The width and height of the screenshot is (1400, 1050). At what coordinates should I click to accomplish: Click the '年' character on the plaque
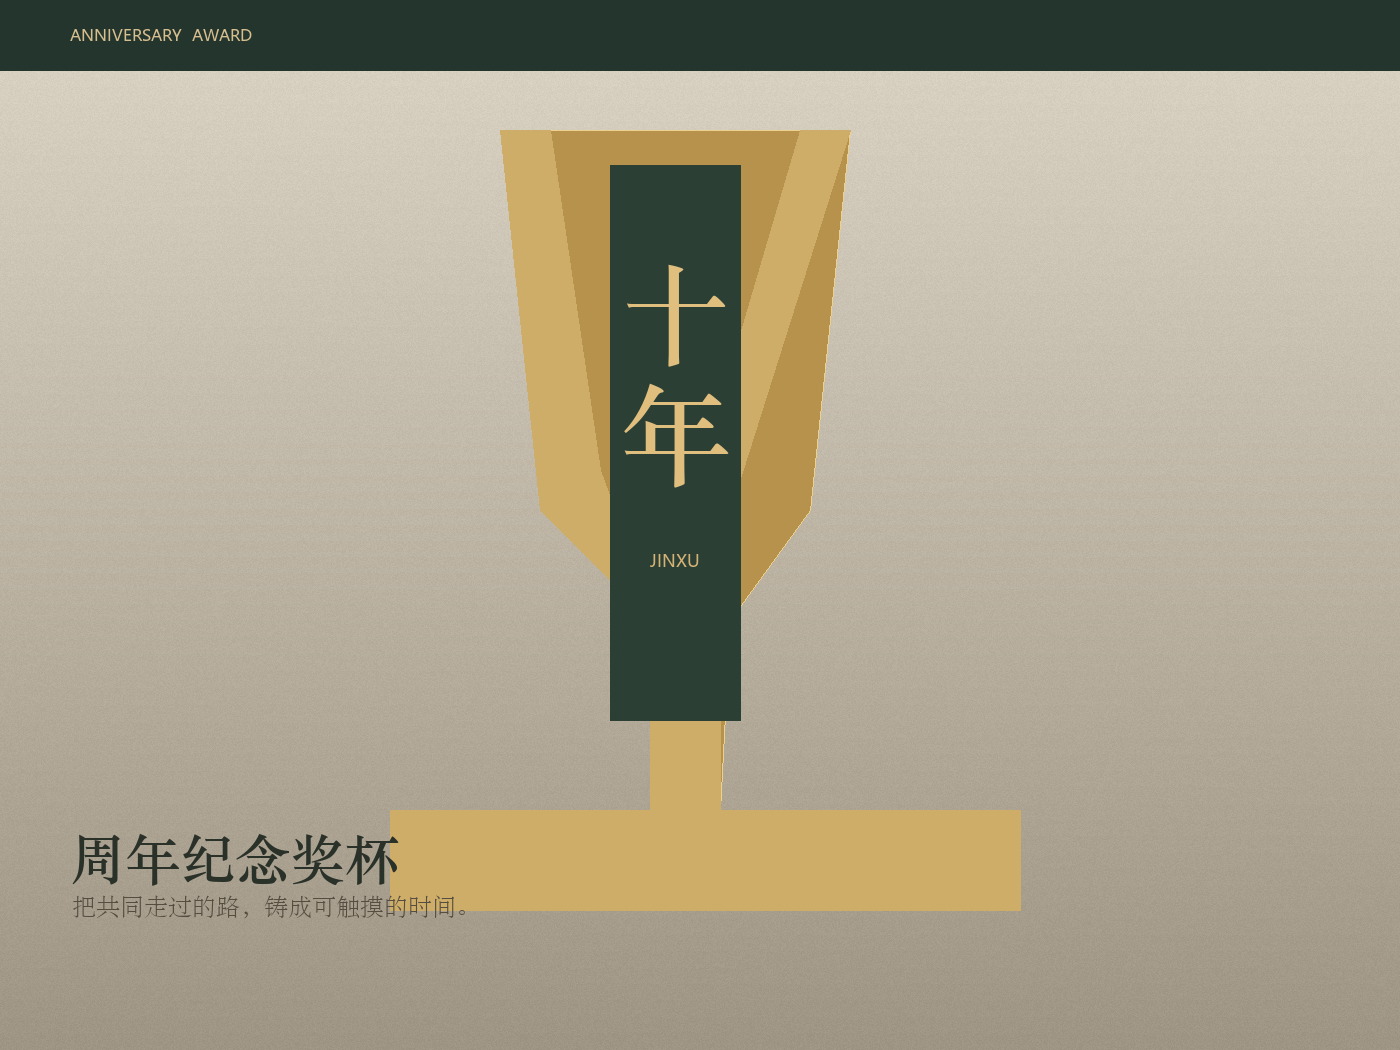676,435
